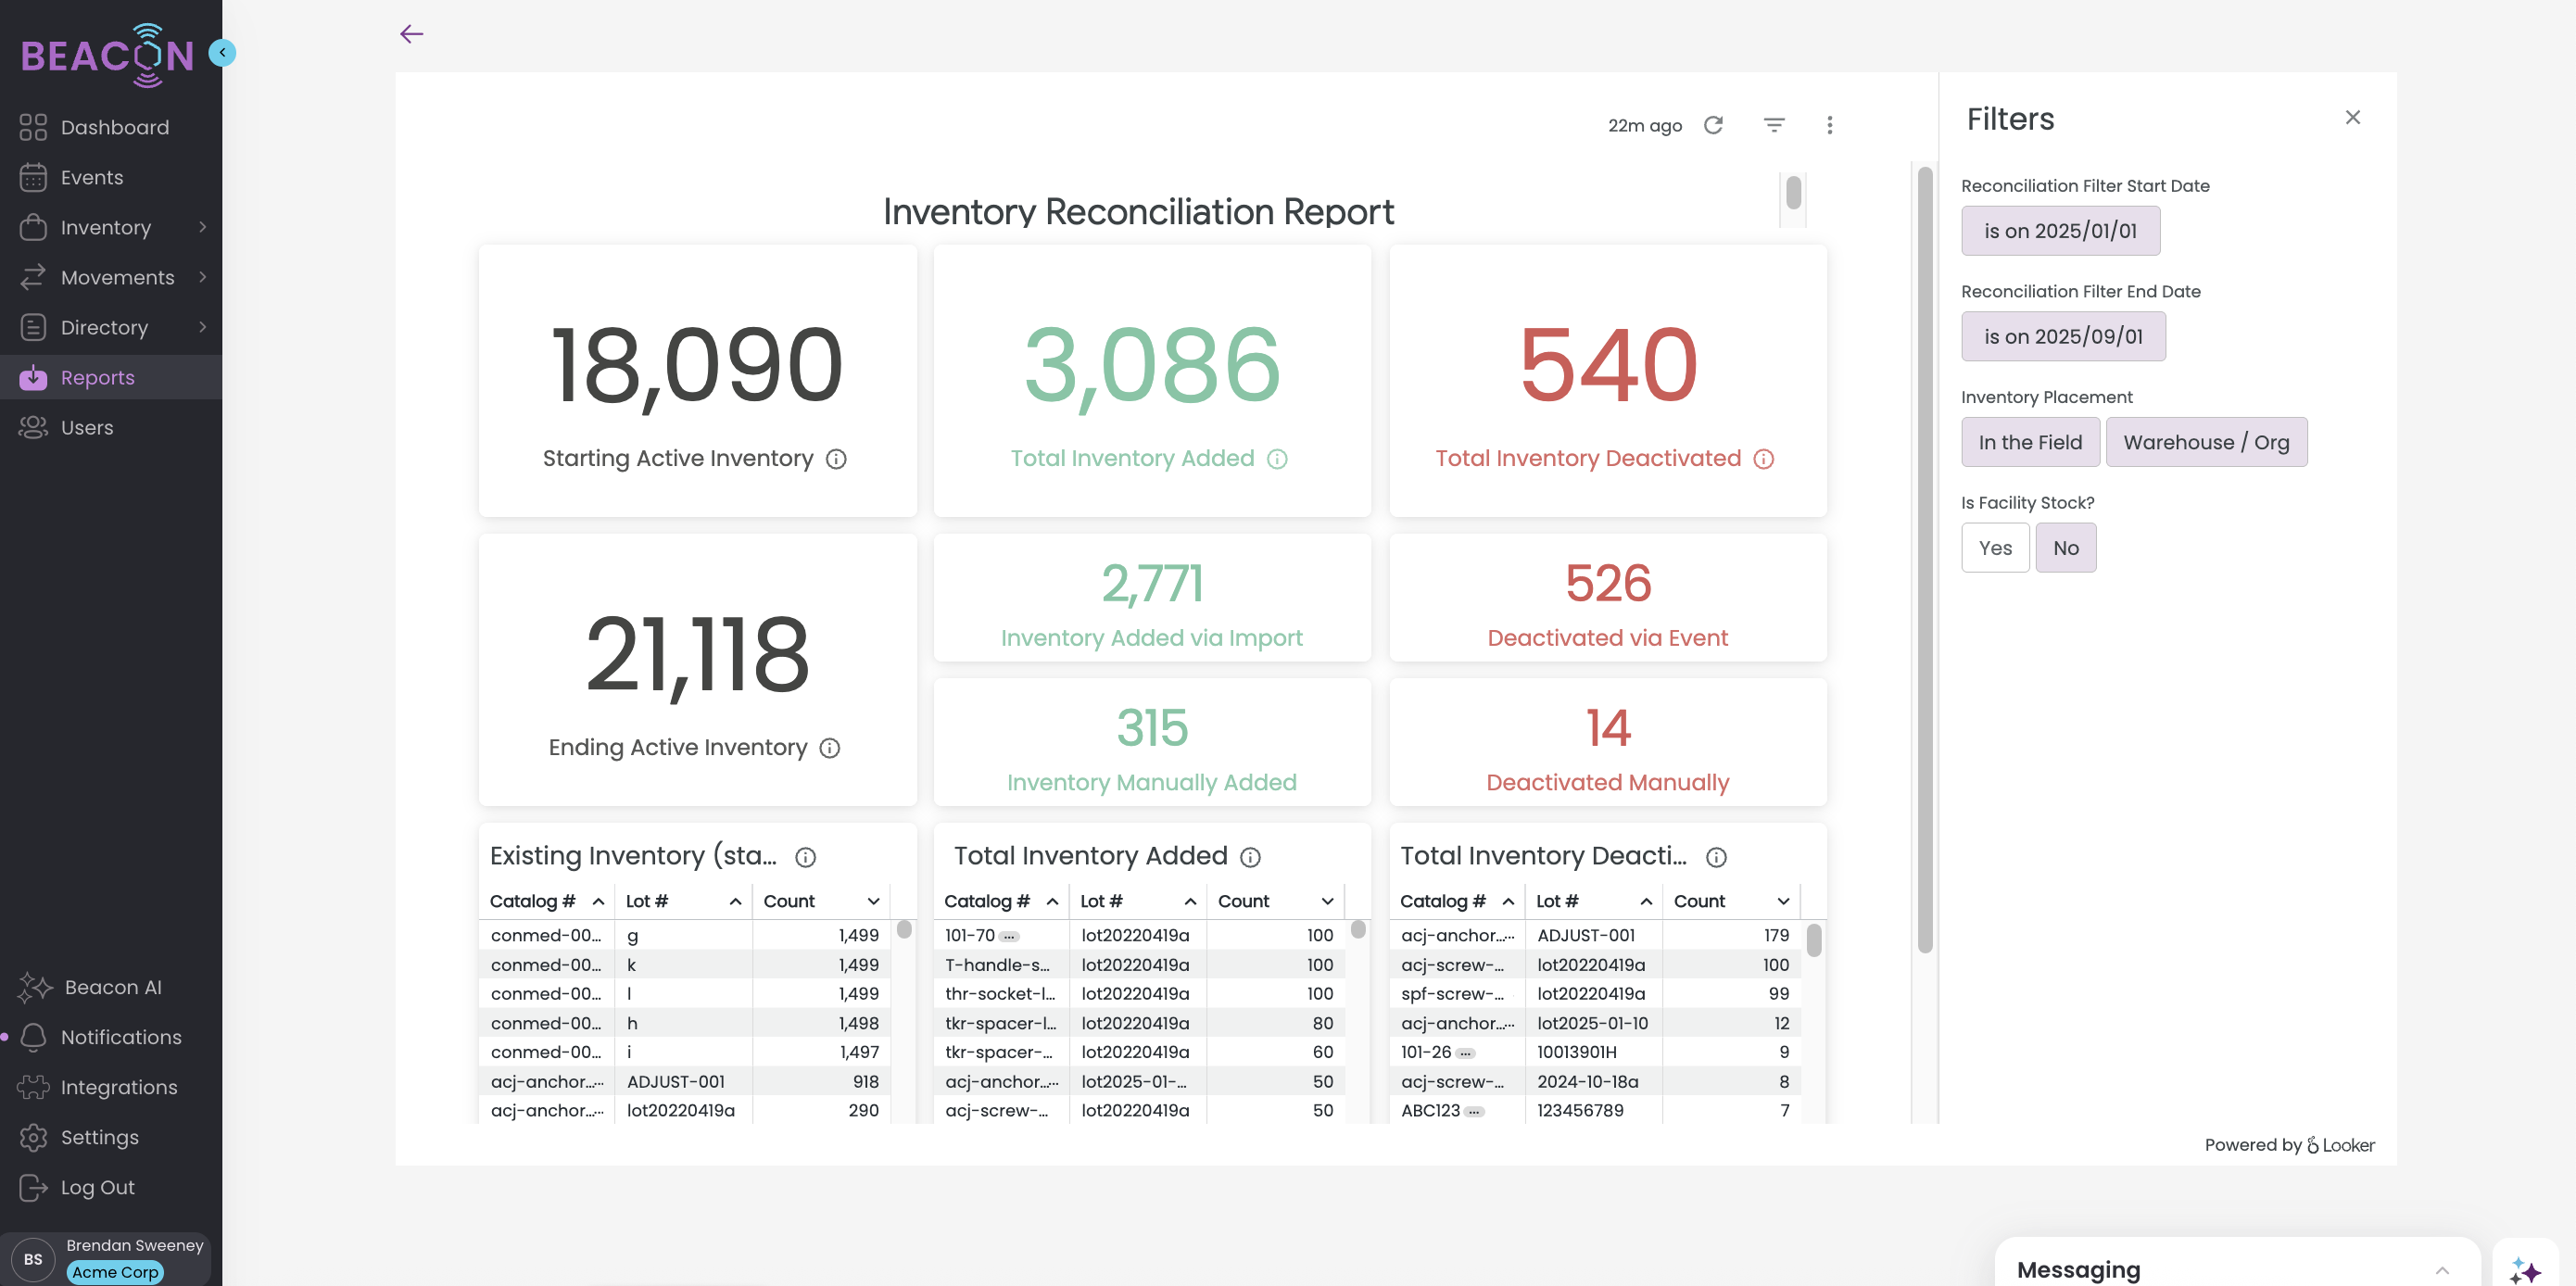Toggle the Warehouse / Org placement option
The height and width of the screenshot is (1286, 2576).
click(2205, 442)
